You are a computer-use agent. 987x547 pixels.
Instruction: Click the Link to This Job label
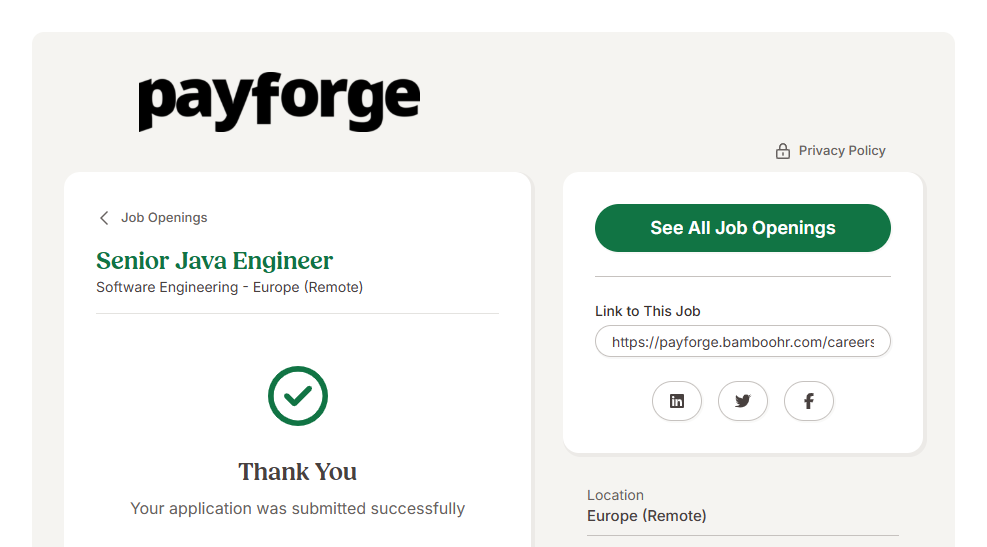point(647,311)
